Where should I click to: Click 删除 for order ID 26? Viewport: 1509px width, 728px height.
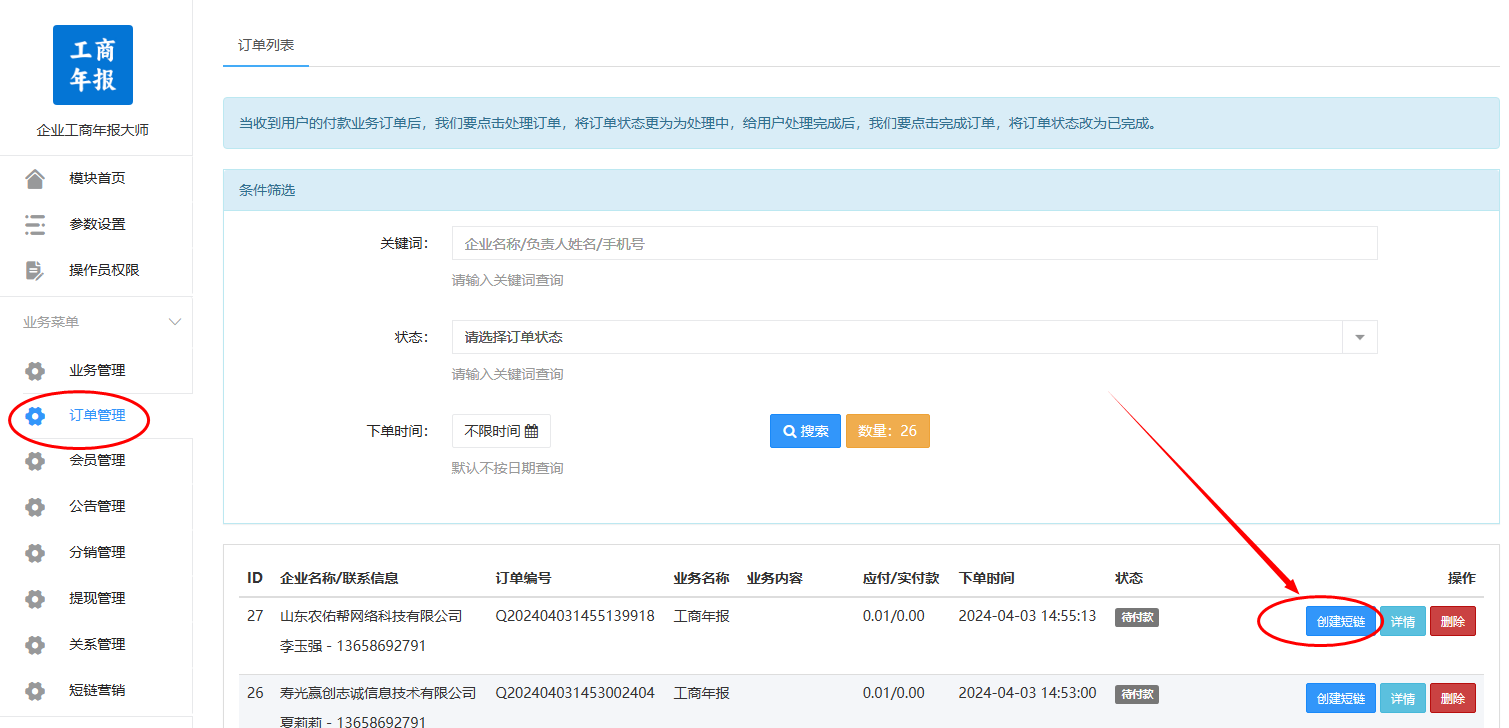[1453, 698]
